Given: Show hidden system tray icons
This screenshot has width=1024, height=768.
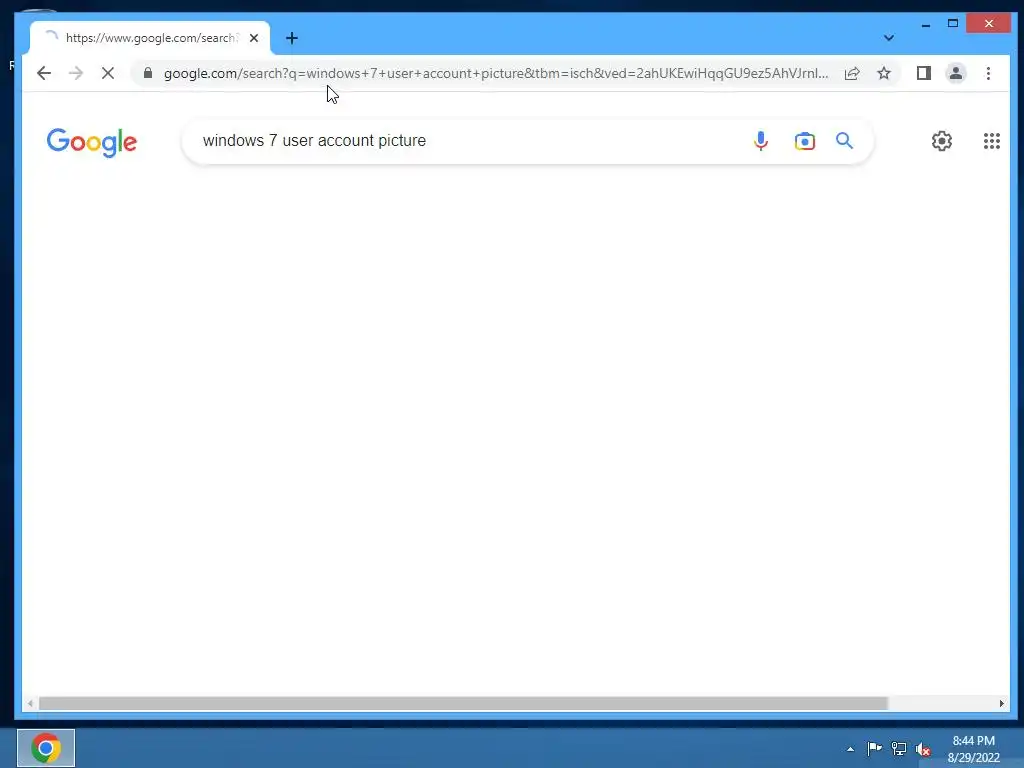Looking at the screenshot, I should click(850, 749).
